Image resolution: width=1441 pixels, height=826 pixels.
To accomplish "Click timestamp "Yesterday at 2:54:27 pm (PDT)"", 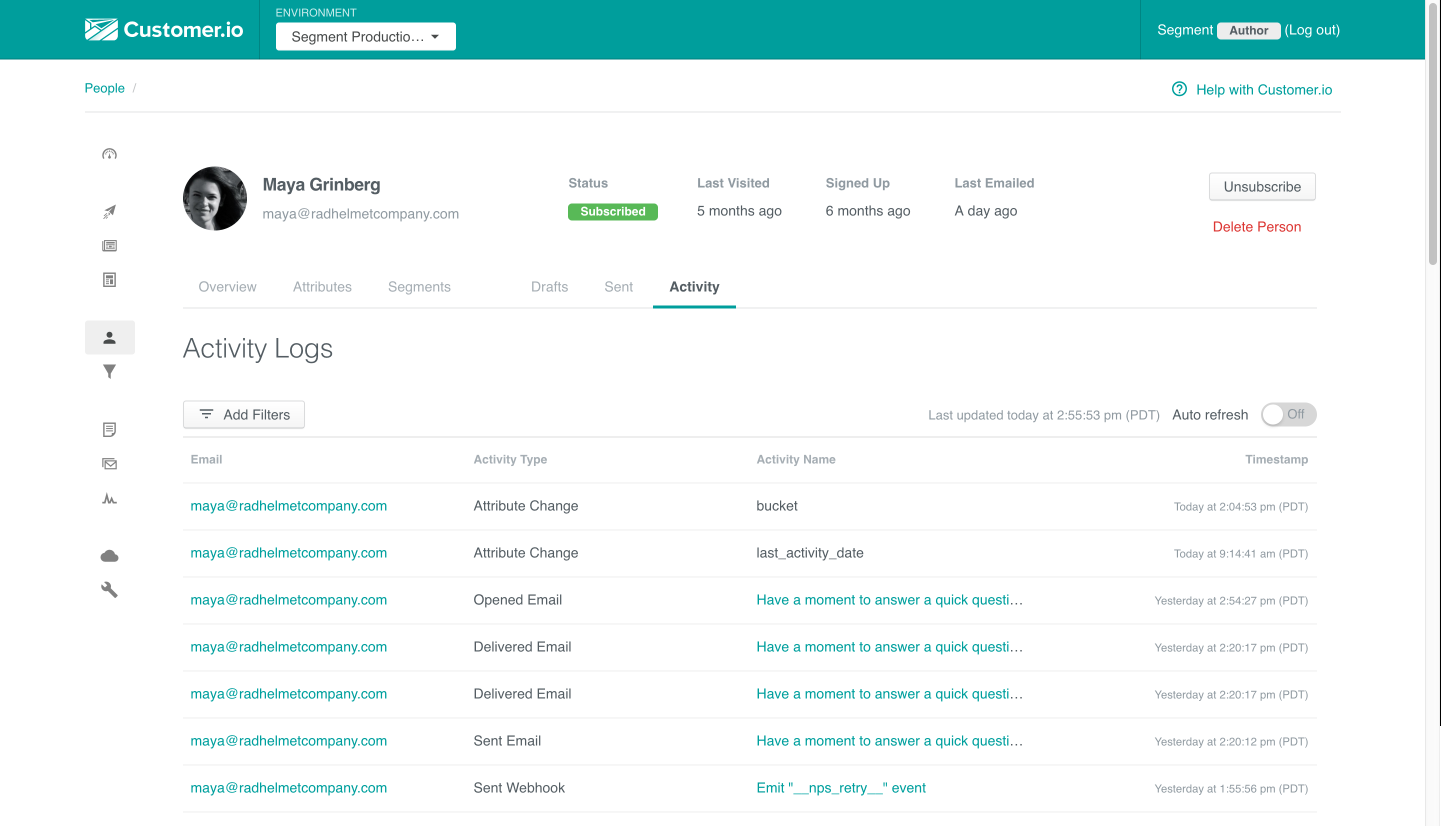I will click(x=1231, y=601).
